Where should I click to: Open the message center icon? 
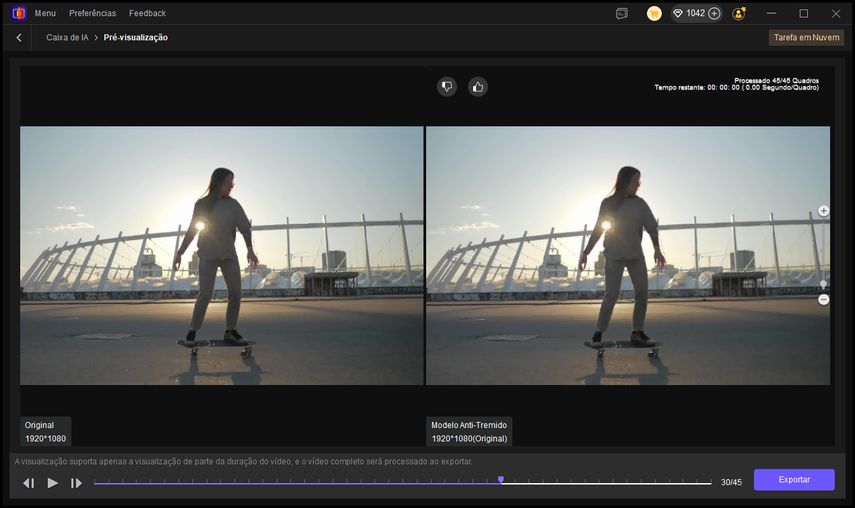[622, 14]
